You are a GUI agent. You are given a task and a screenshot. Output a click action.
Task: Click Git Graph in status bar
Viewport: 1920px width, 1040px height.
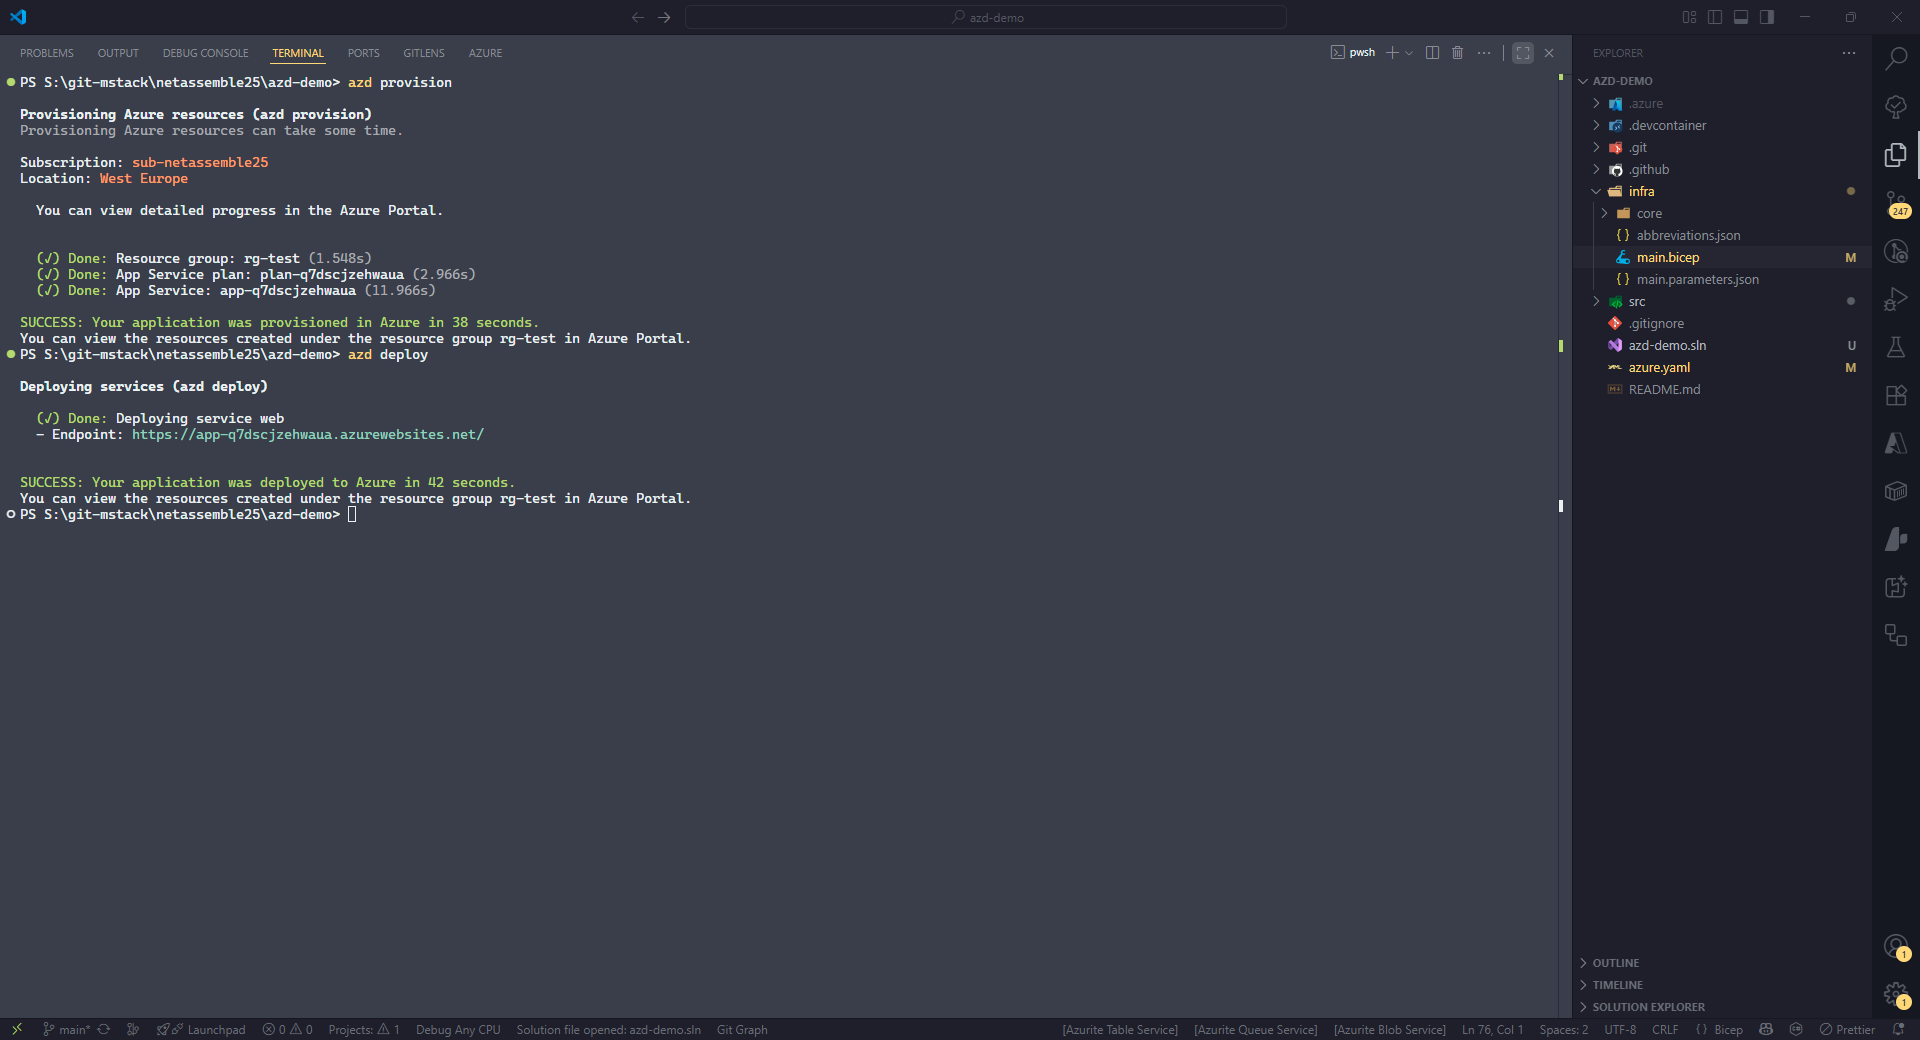pyautogui.click(x=741, y=1030)
